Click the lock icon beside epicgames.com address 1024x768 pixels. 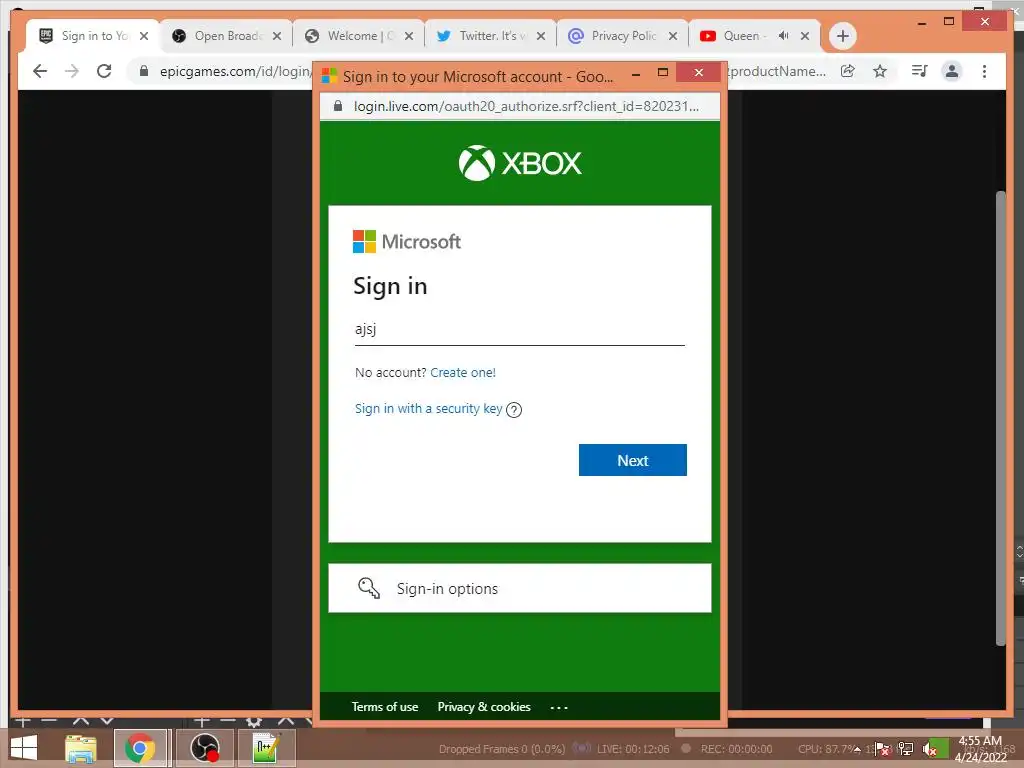(x=144, y=71)
